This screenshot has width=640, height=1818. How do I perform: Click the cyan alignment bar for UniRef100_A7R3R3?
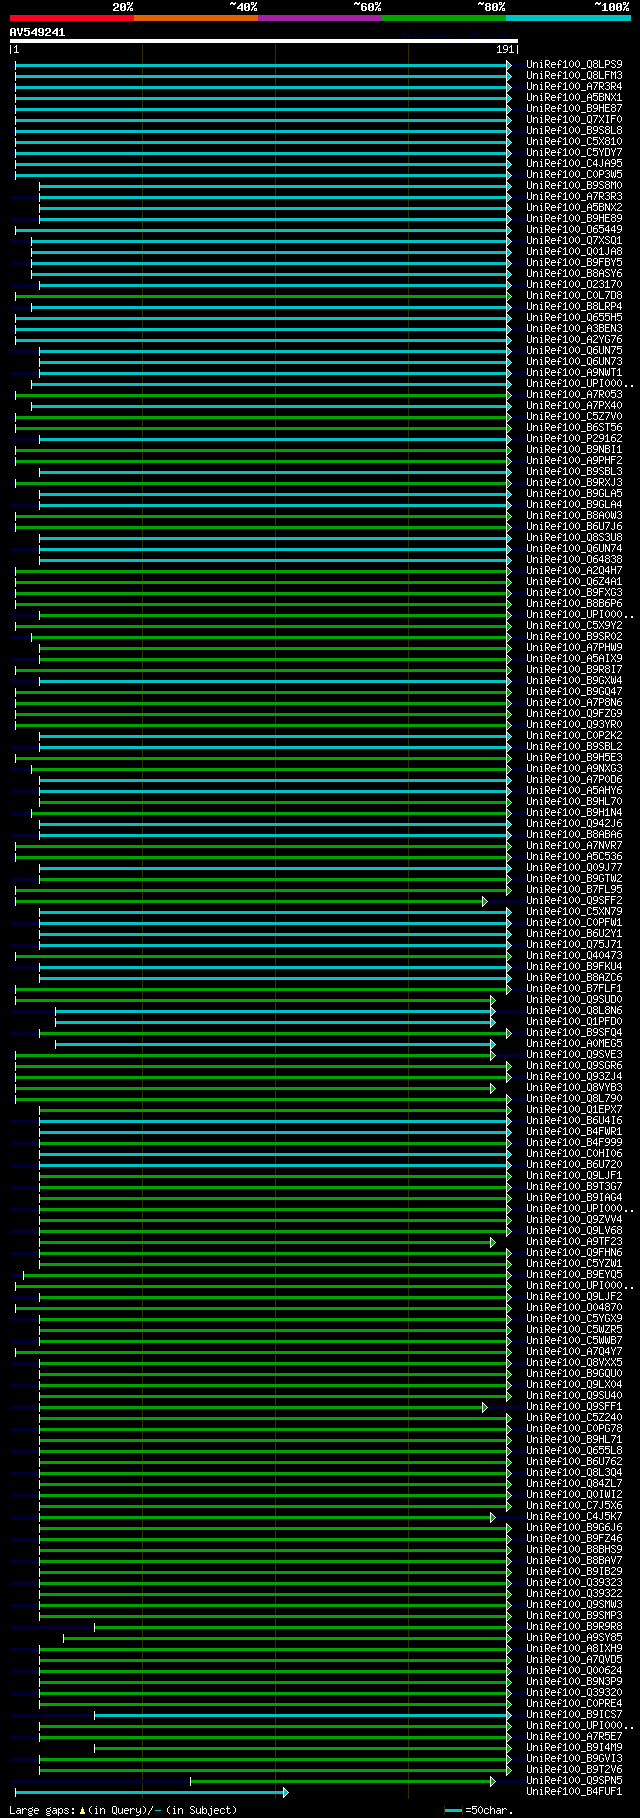(275, 197)
